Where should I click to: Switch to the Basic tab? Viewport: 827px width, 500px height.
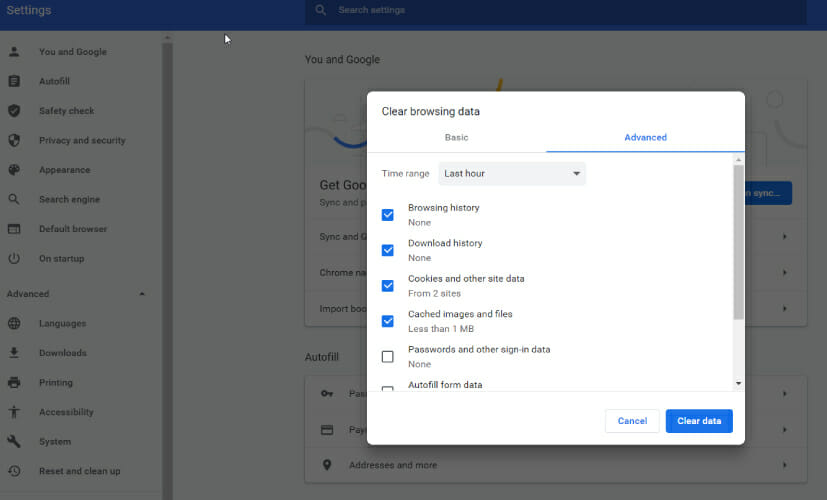tap(456, 138)
